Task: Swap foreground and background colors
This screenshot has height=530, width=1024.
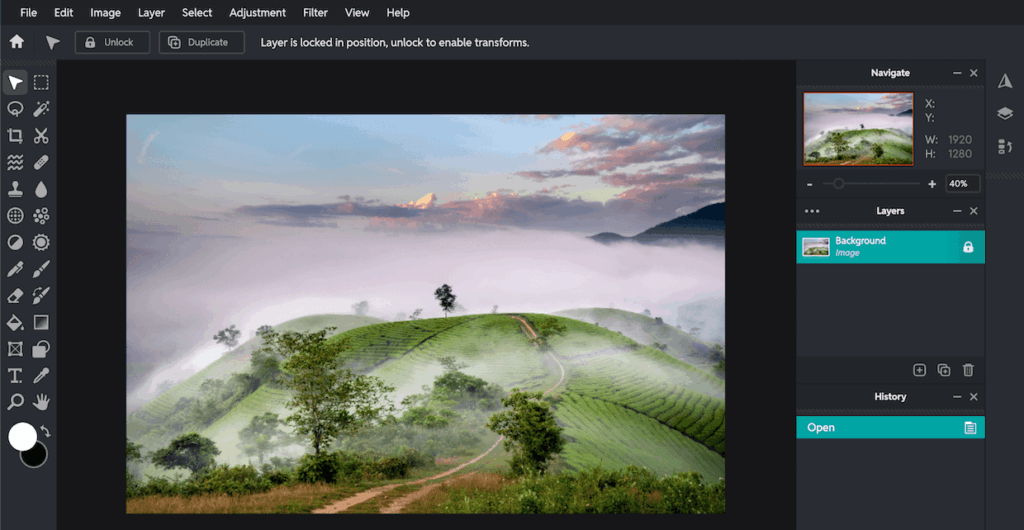Action: [x=45, y=431]
